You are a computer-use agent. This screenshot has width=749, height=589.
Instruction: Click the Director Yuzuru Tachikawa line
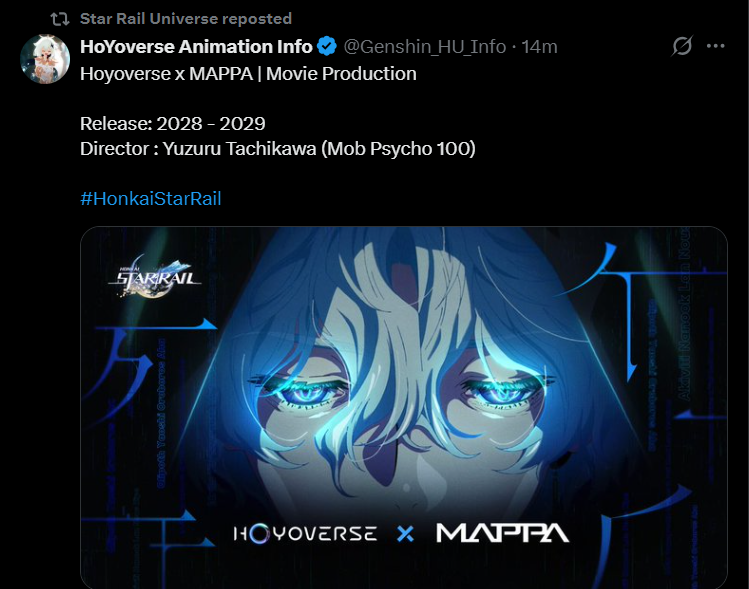pyautogui.click(x=278, y=149)
